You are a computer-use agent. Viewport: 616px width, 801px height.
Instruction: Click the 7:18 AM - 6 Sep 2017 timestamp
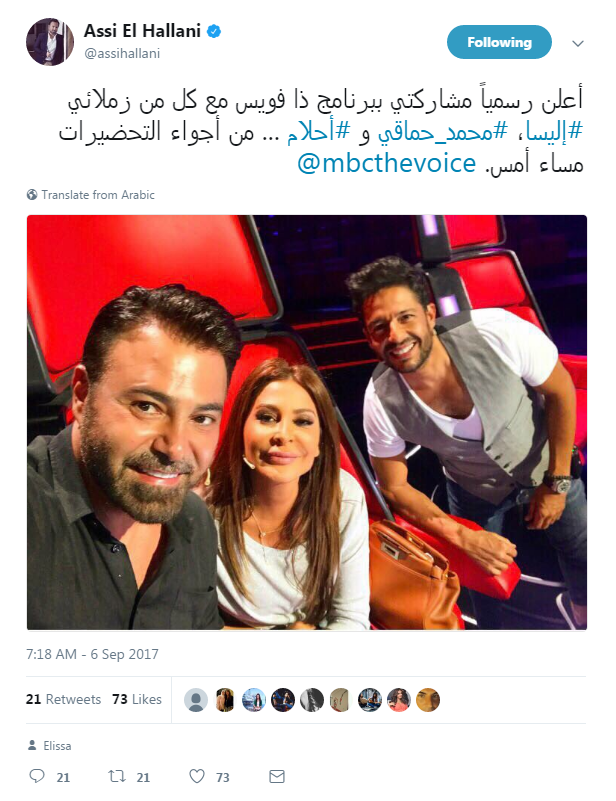[92, 654]
